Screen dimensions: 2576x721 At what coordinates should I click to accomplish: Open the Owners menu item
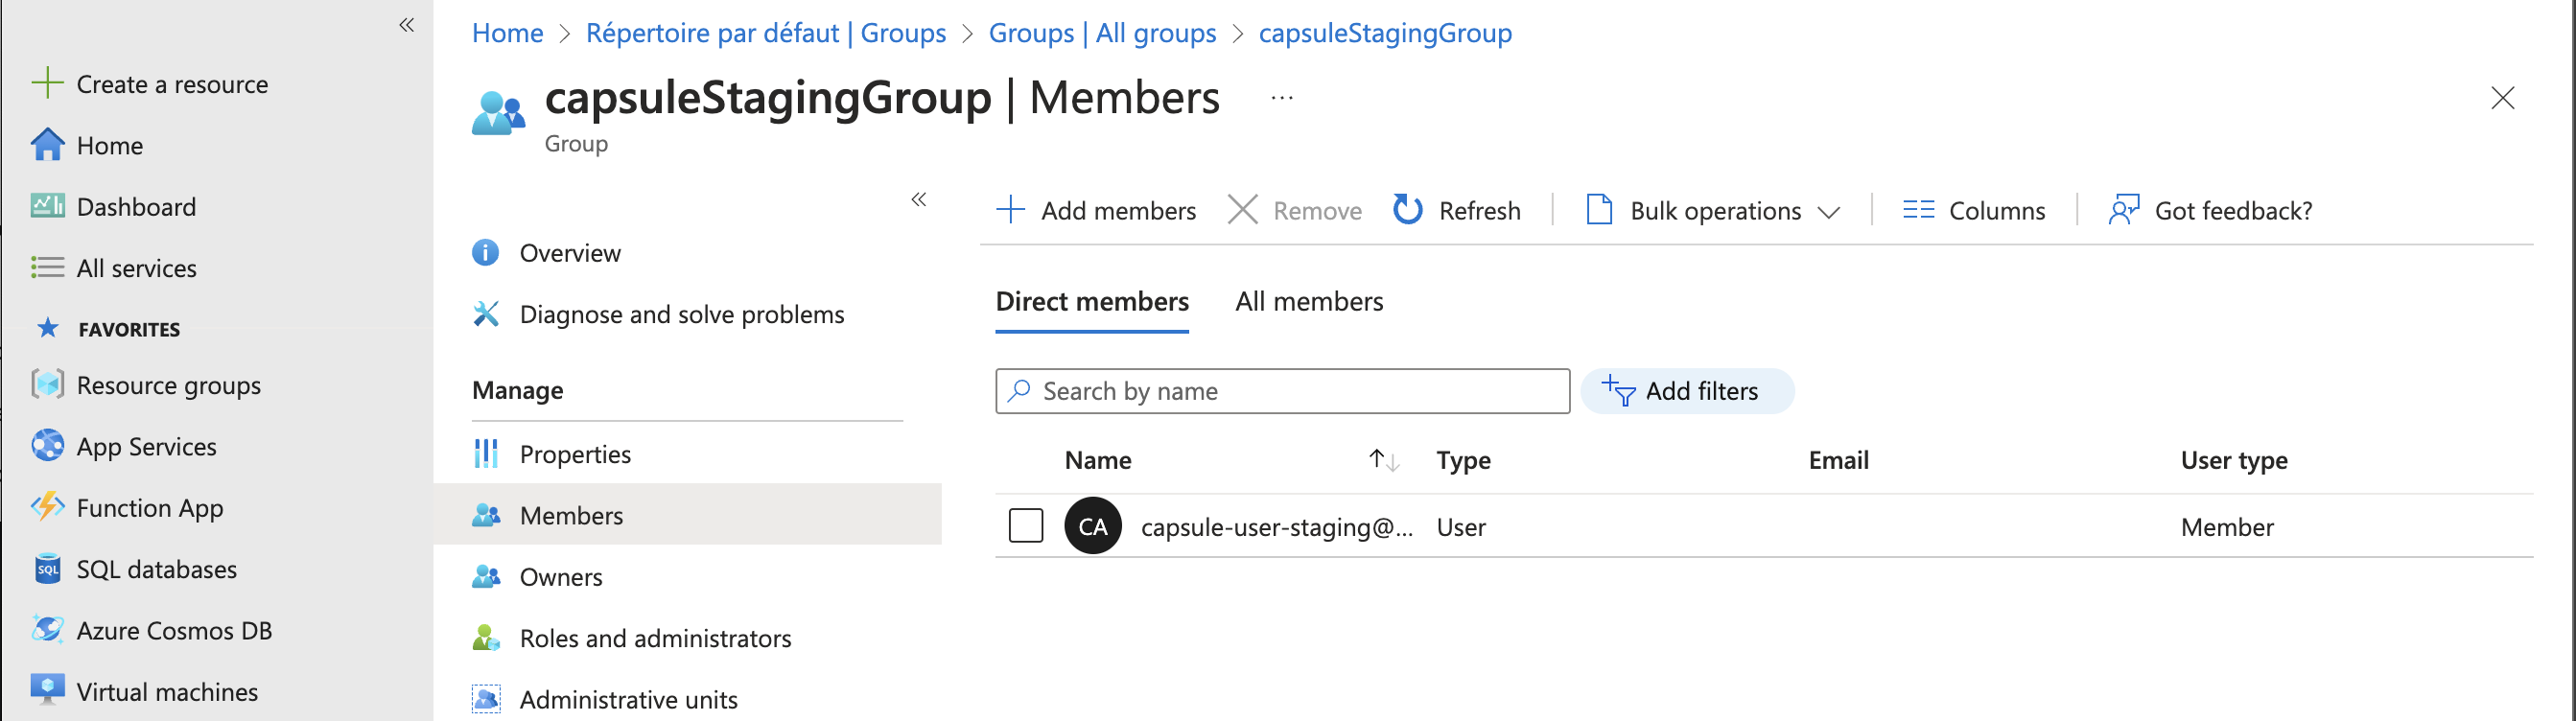pos(560,577)
